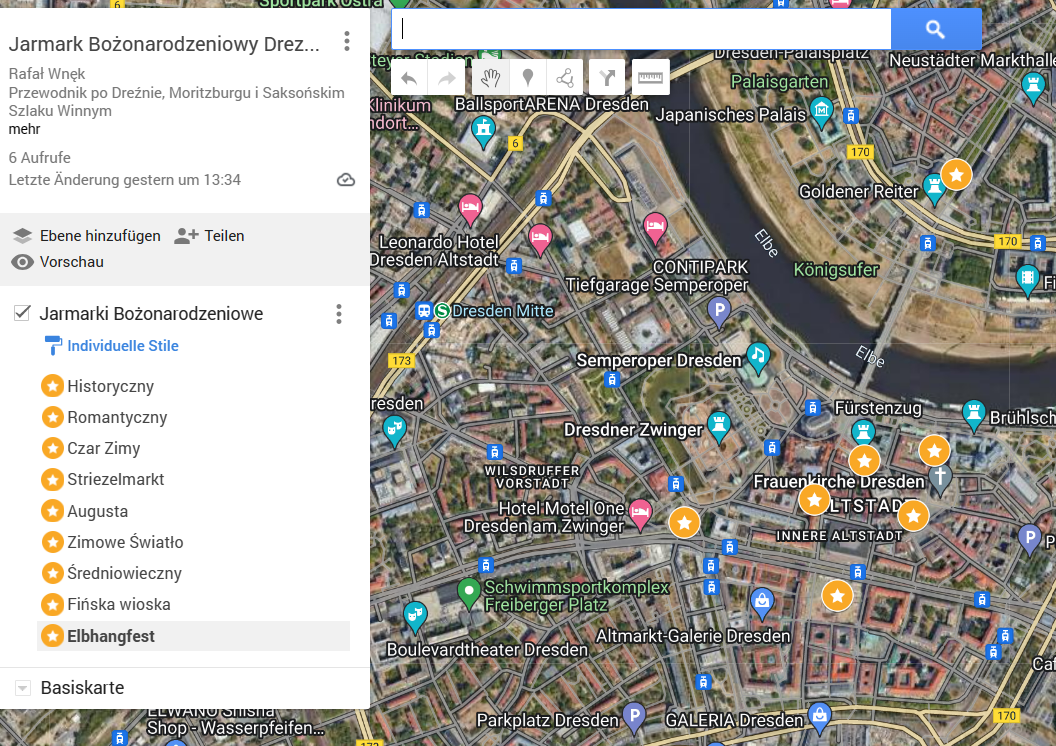
Task: Click the Frauenkirche Dresden church cross pin
Action: click(940, 477)
